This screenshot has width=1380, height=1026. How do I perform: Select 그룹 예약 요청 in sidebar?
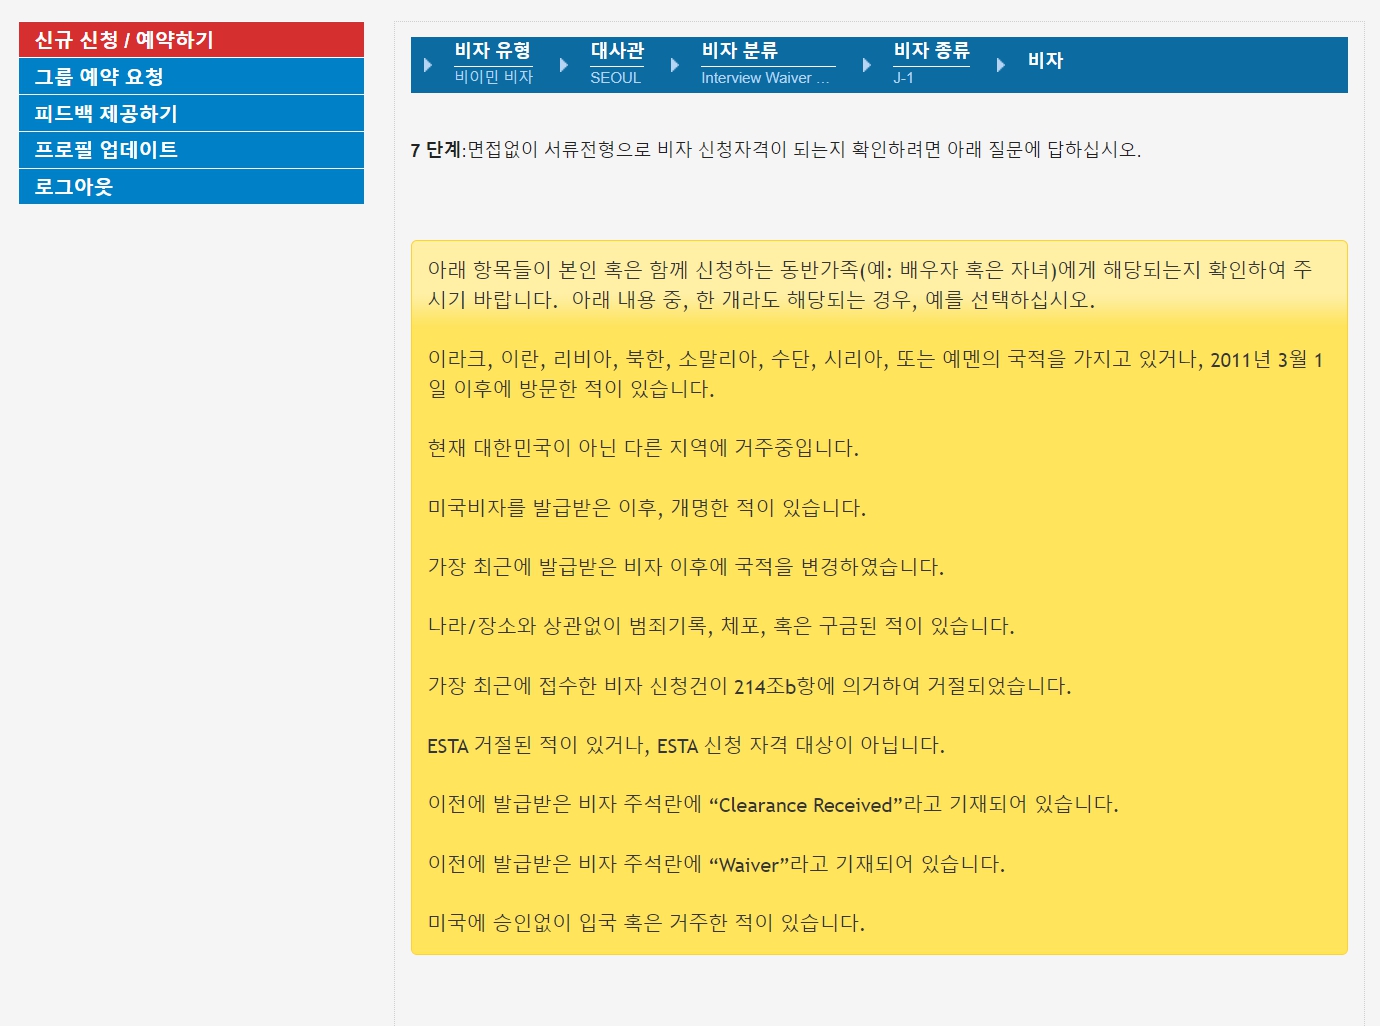pos(191,76)
